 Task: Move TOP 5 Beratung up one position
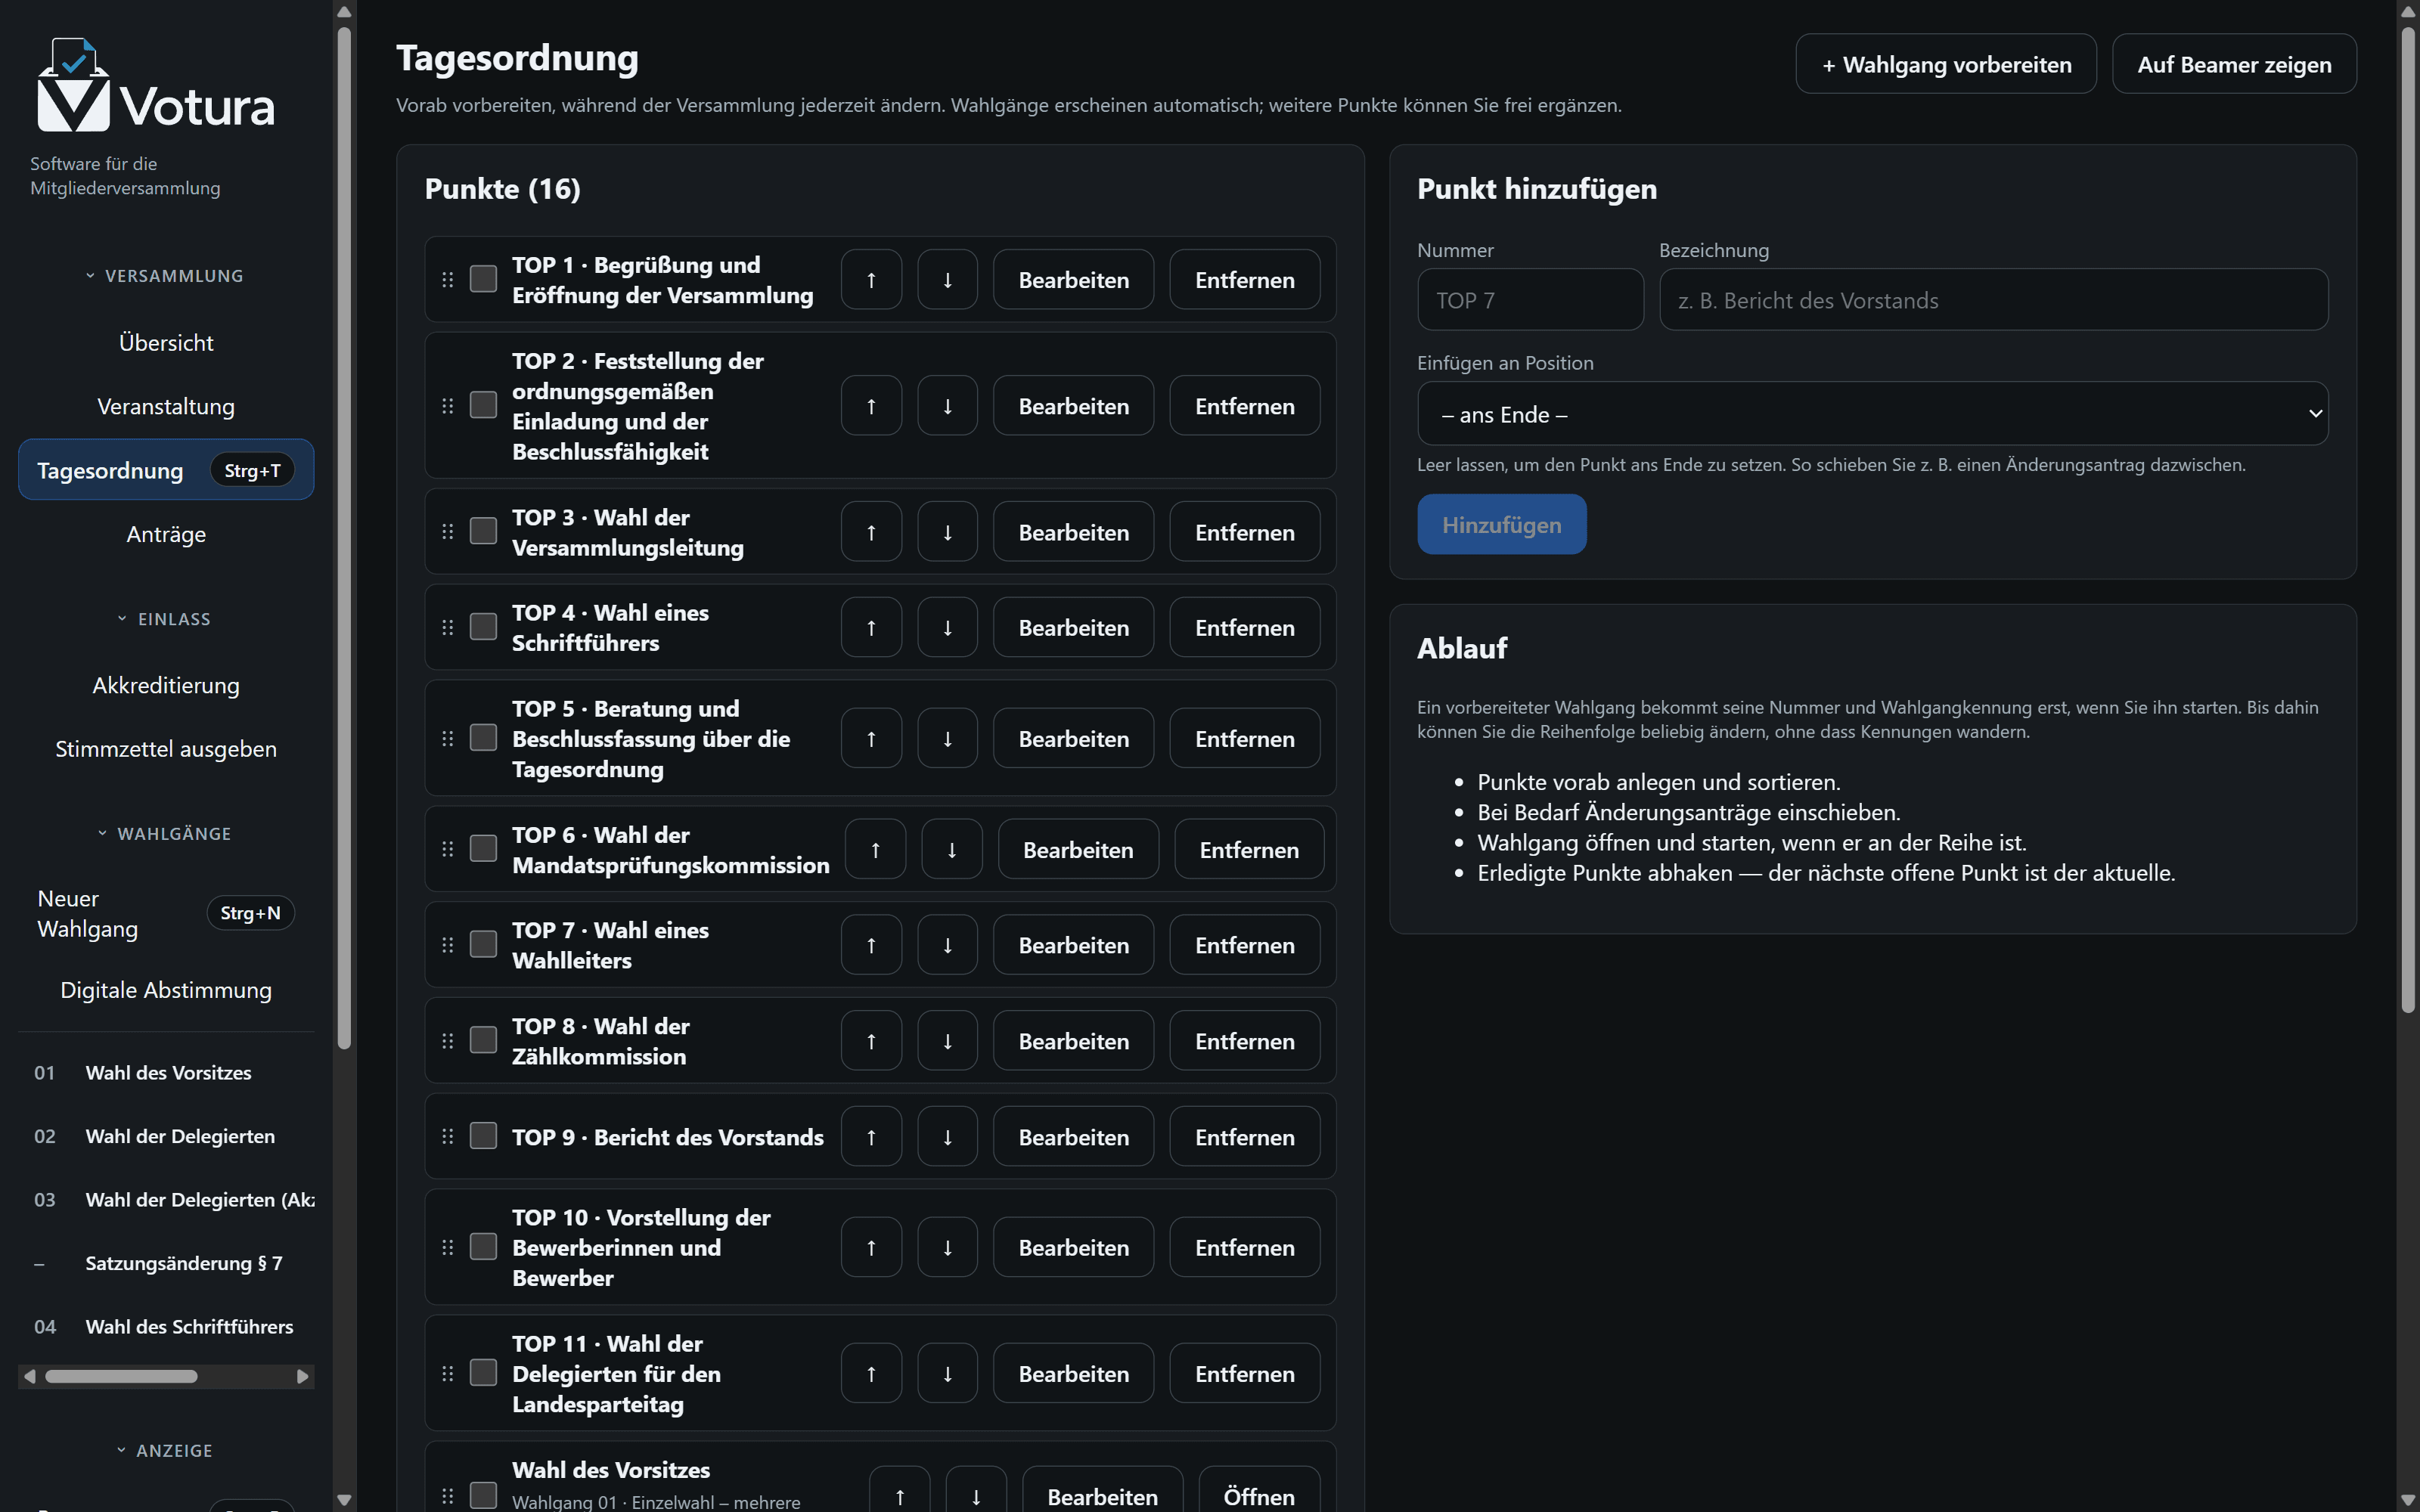(871, 739)
